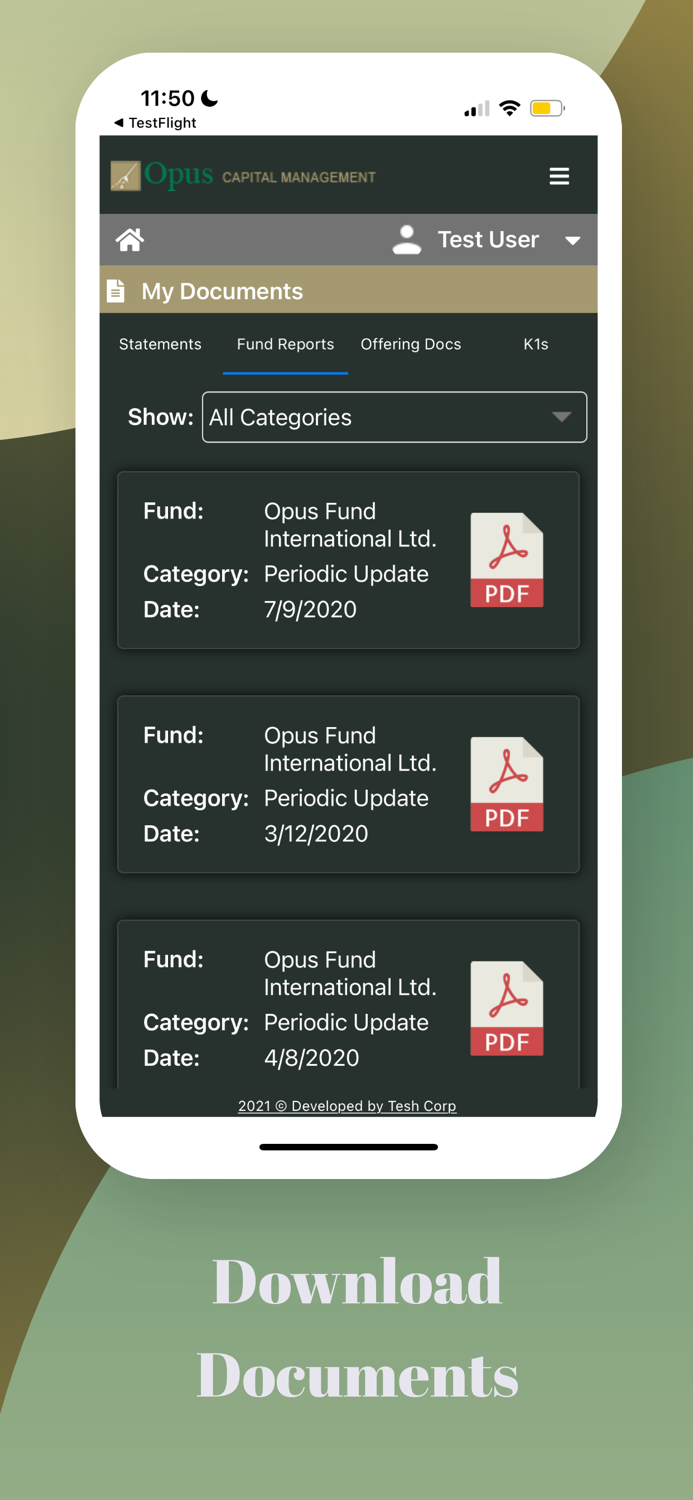Switch to the Offering Docs tab
Image resolution: width=693 pixels, height=1500 pixels.
coord(411,344)
